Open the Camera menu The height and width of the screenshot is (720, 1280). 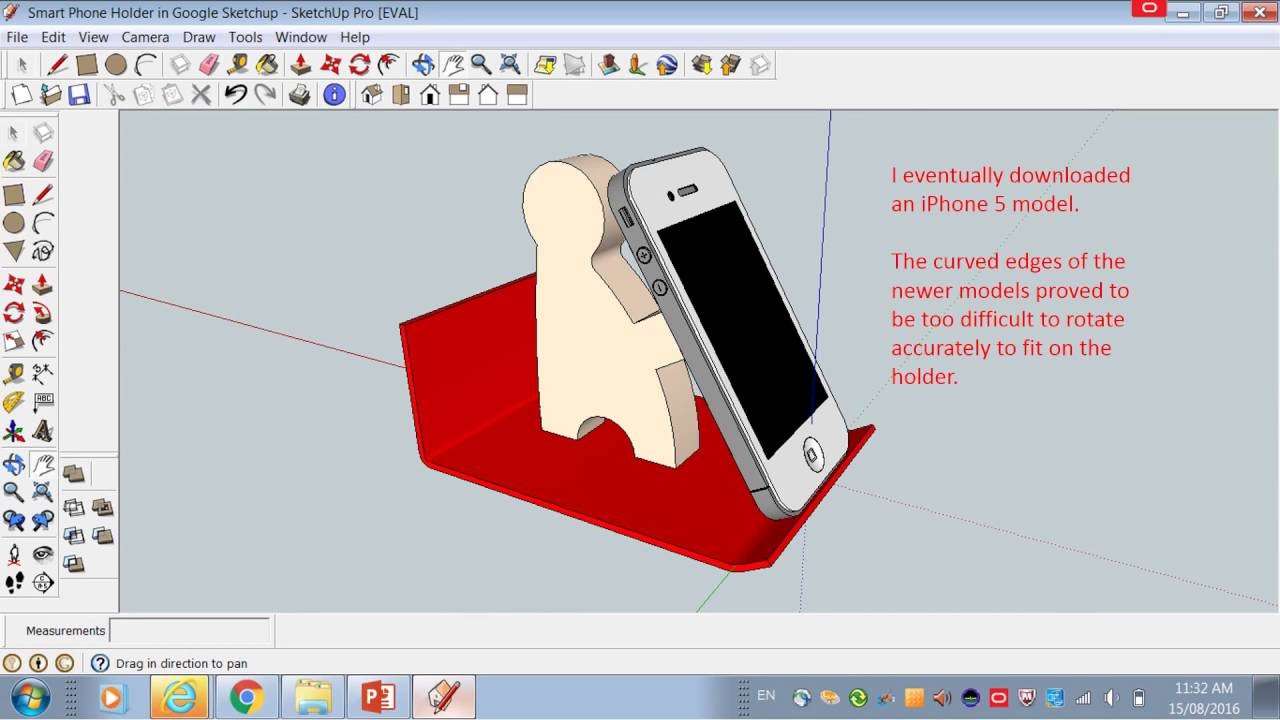(x=145, y=37)
